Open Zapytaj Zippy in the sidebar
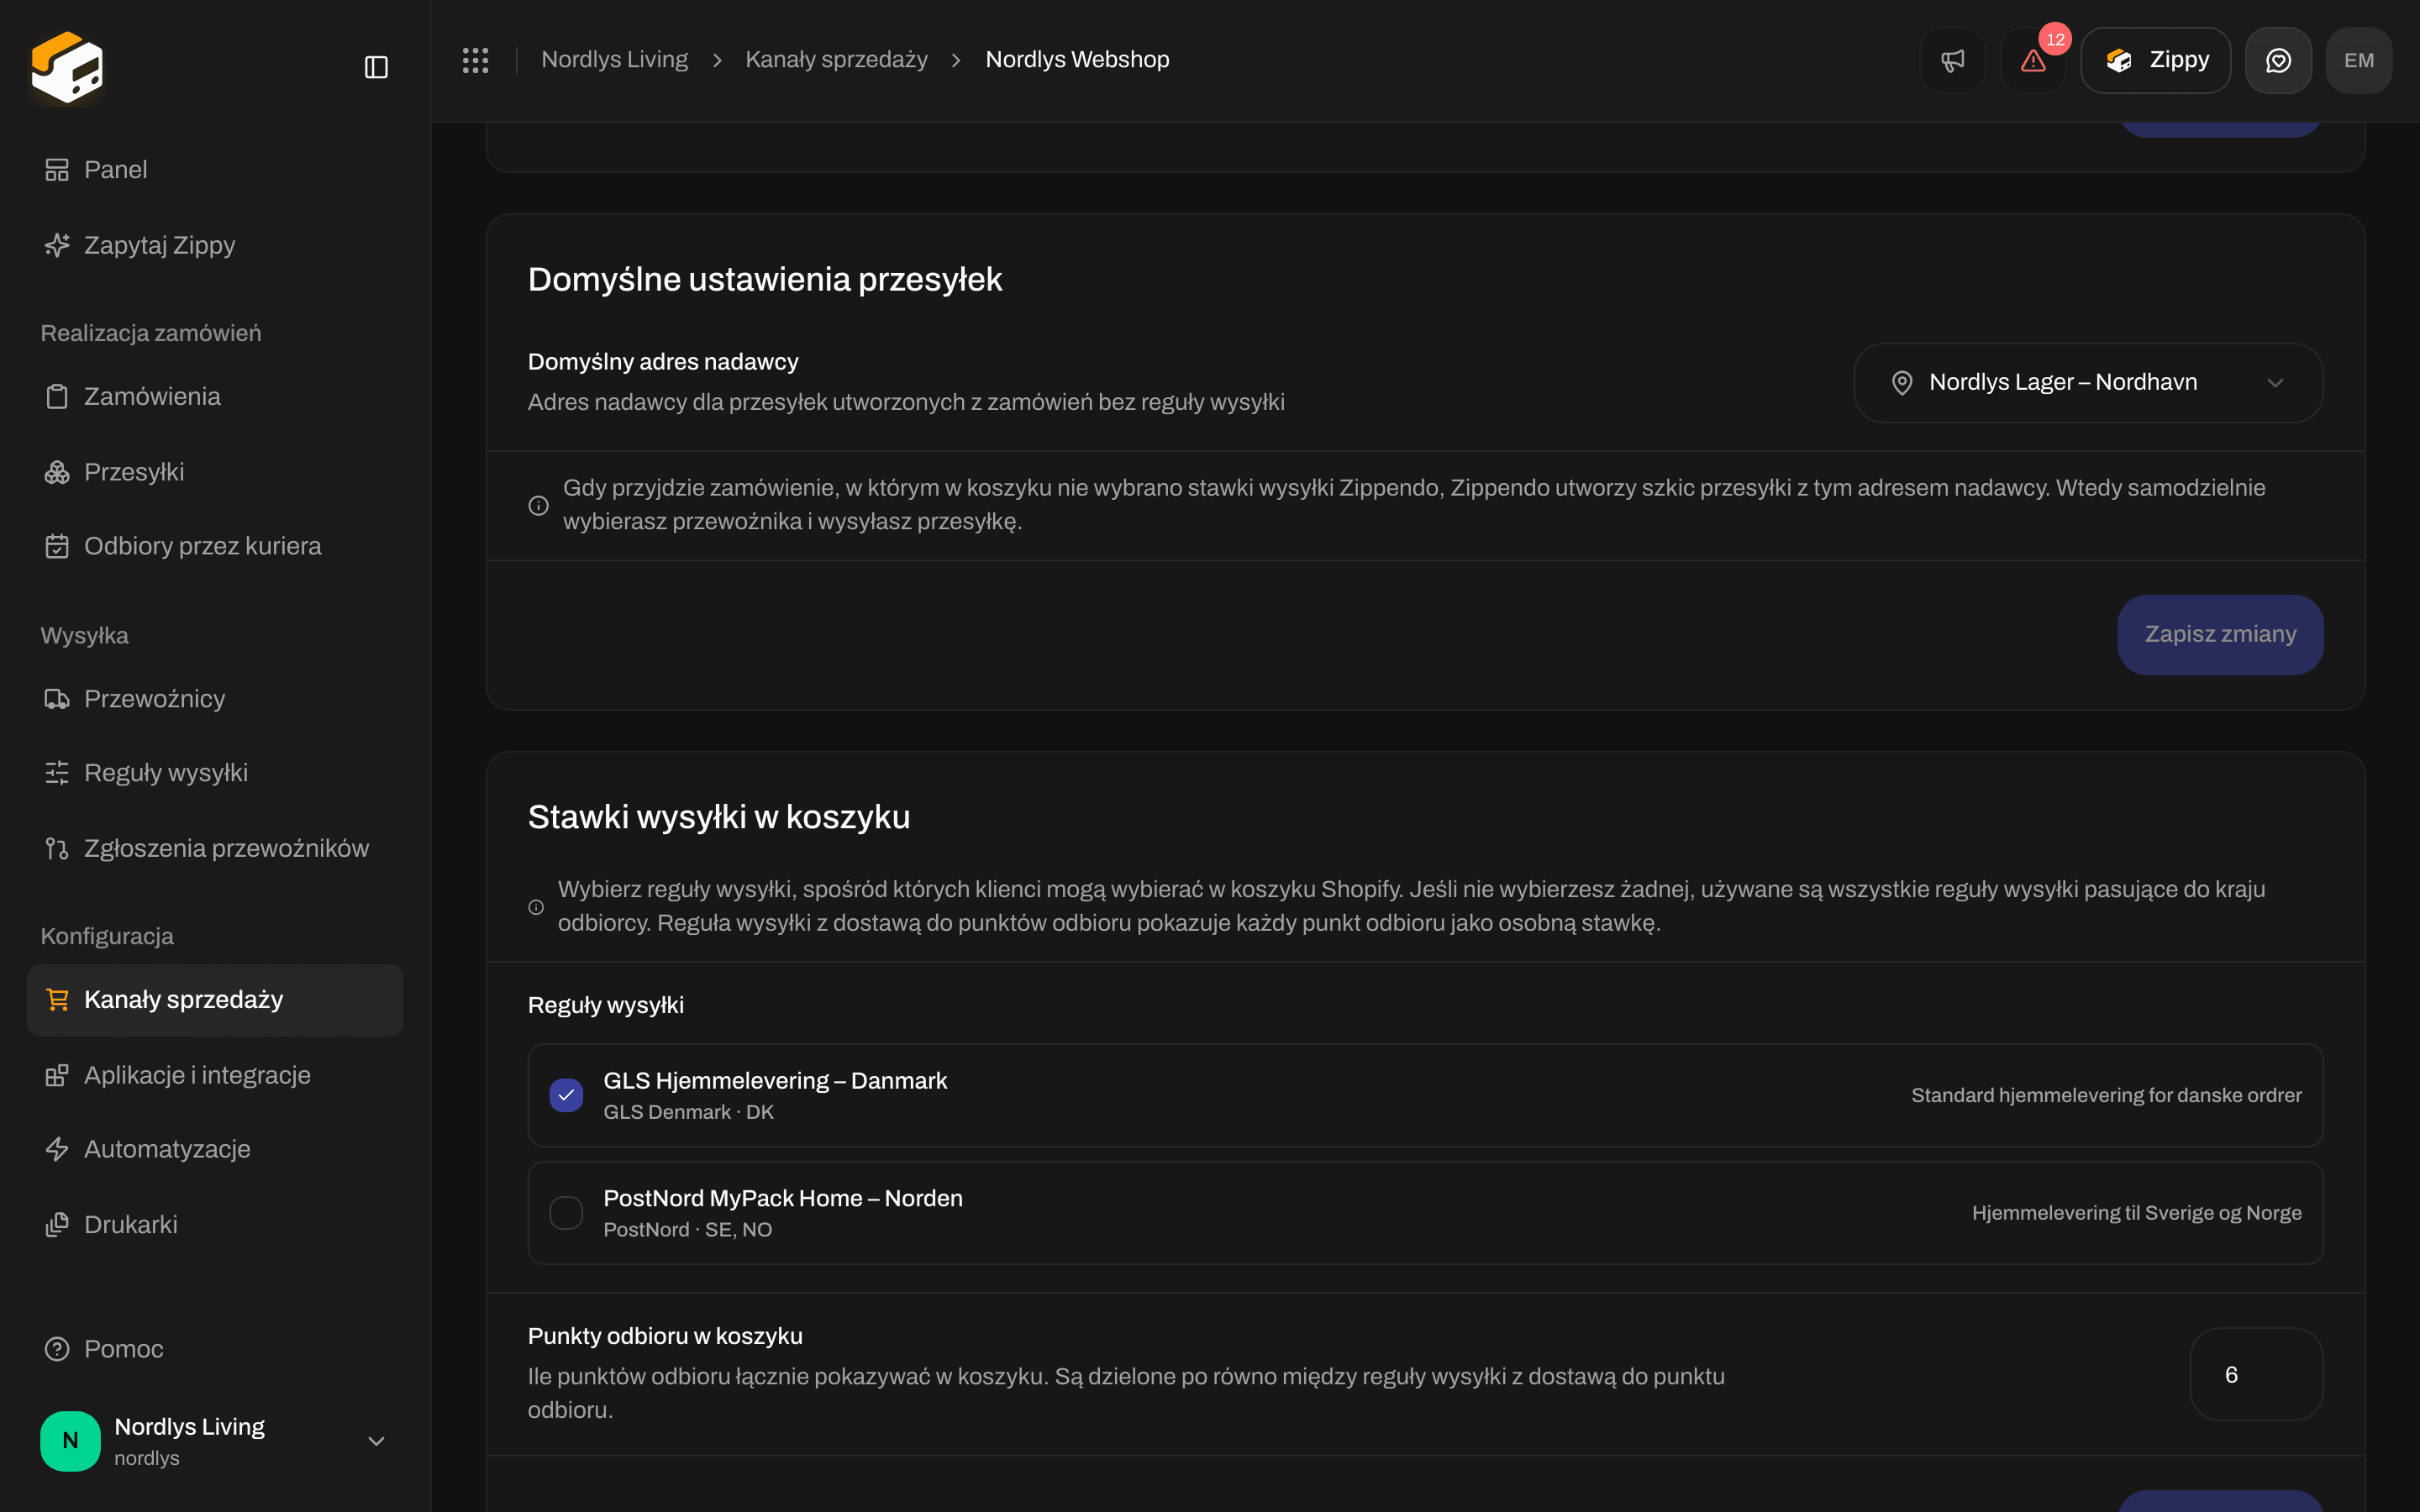Screen dimensions: 2420x1512 click(214, 245)
